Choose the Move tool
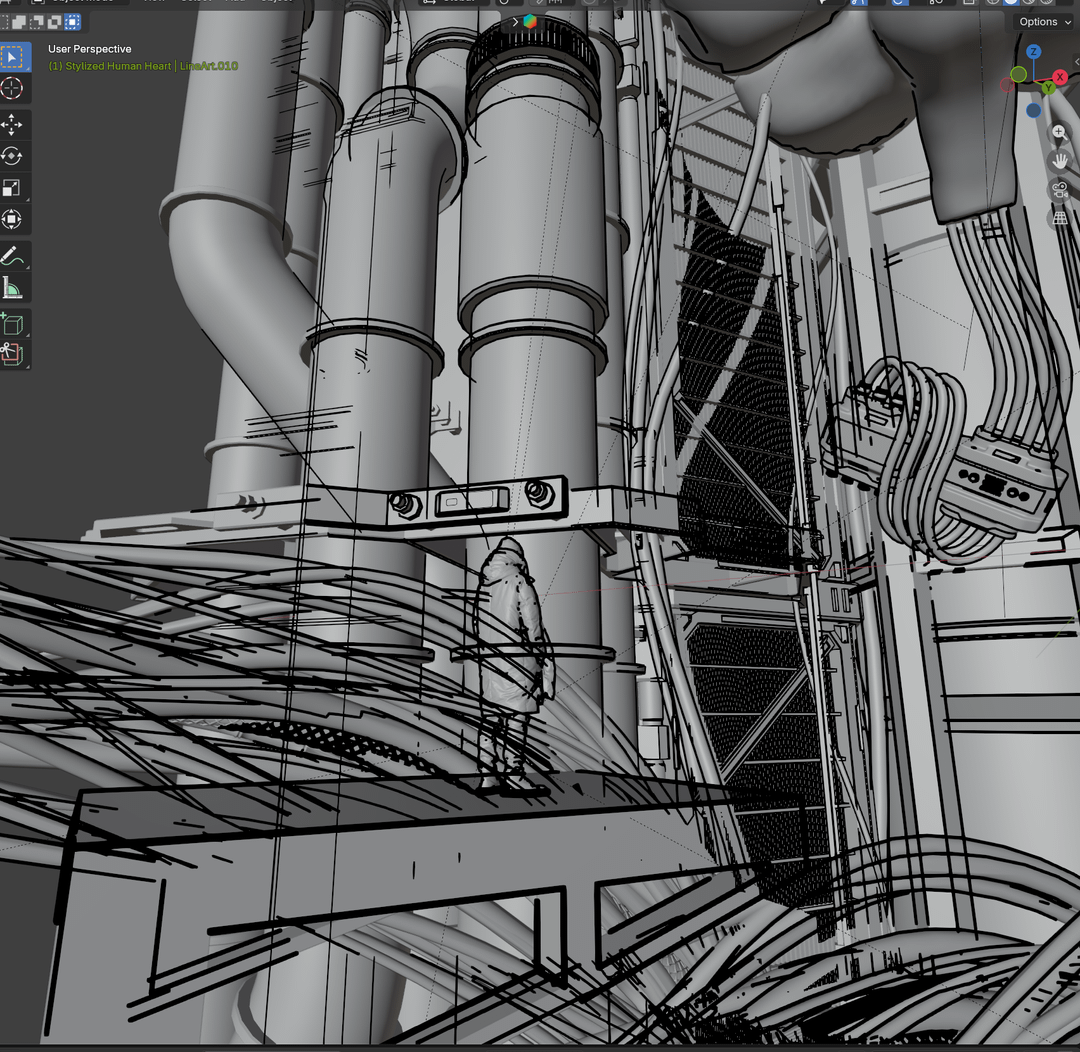The height and width of the screenshot is (1052, 1080). coord(13,125)
